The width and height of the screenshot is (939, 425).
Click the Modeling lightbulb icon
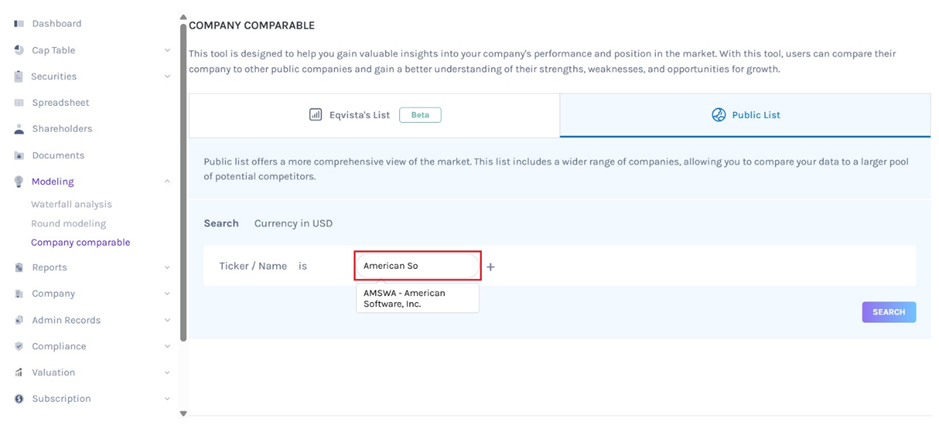click(19, 182)
